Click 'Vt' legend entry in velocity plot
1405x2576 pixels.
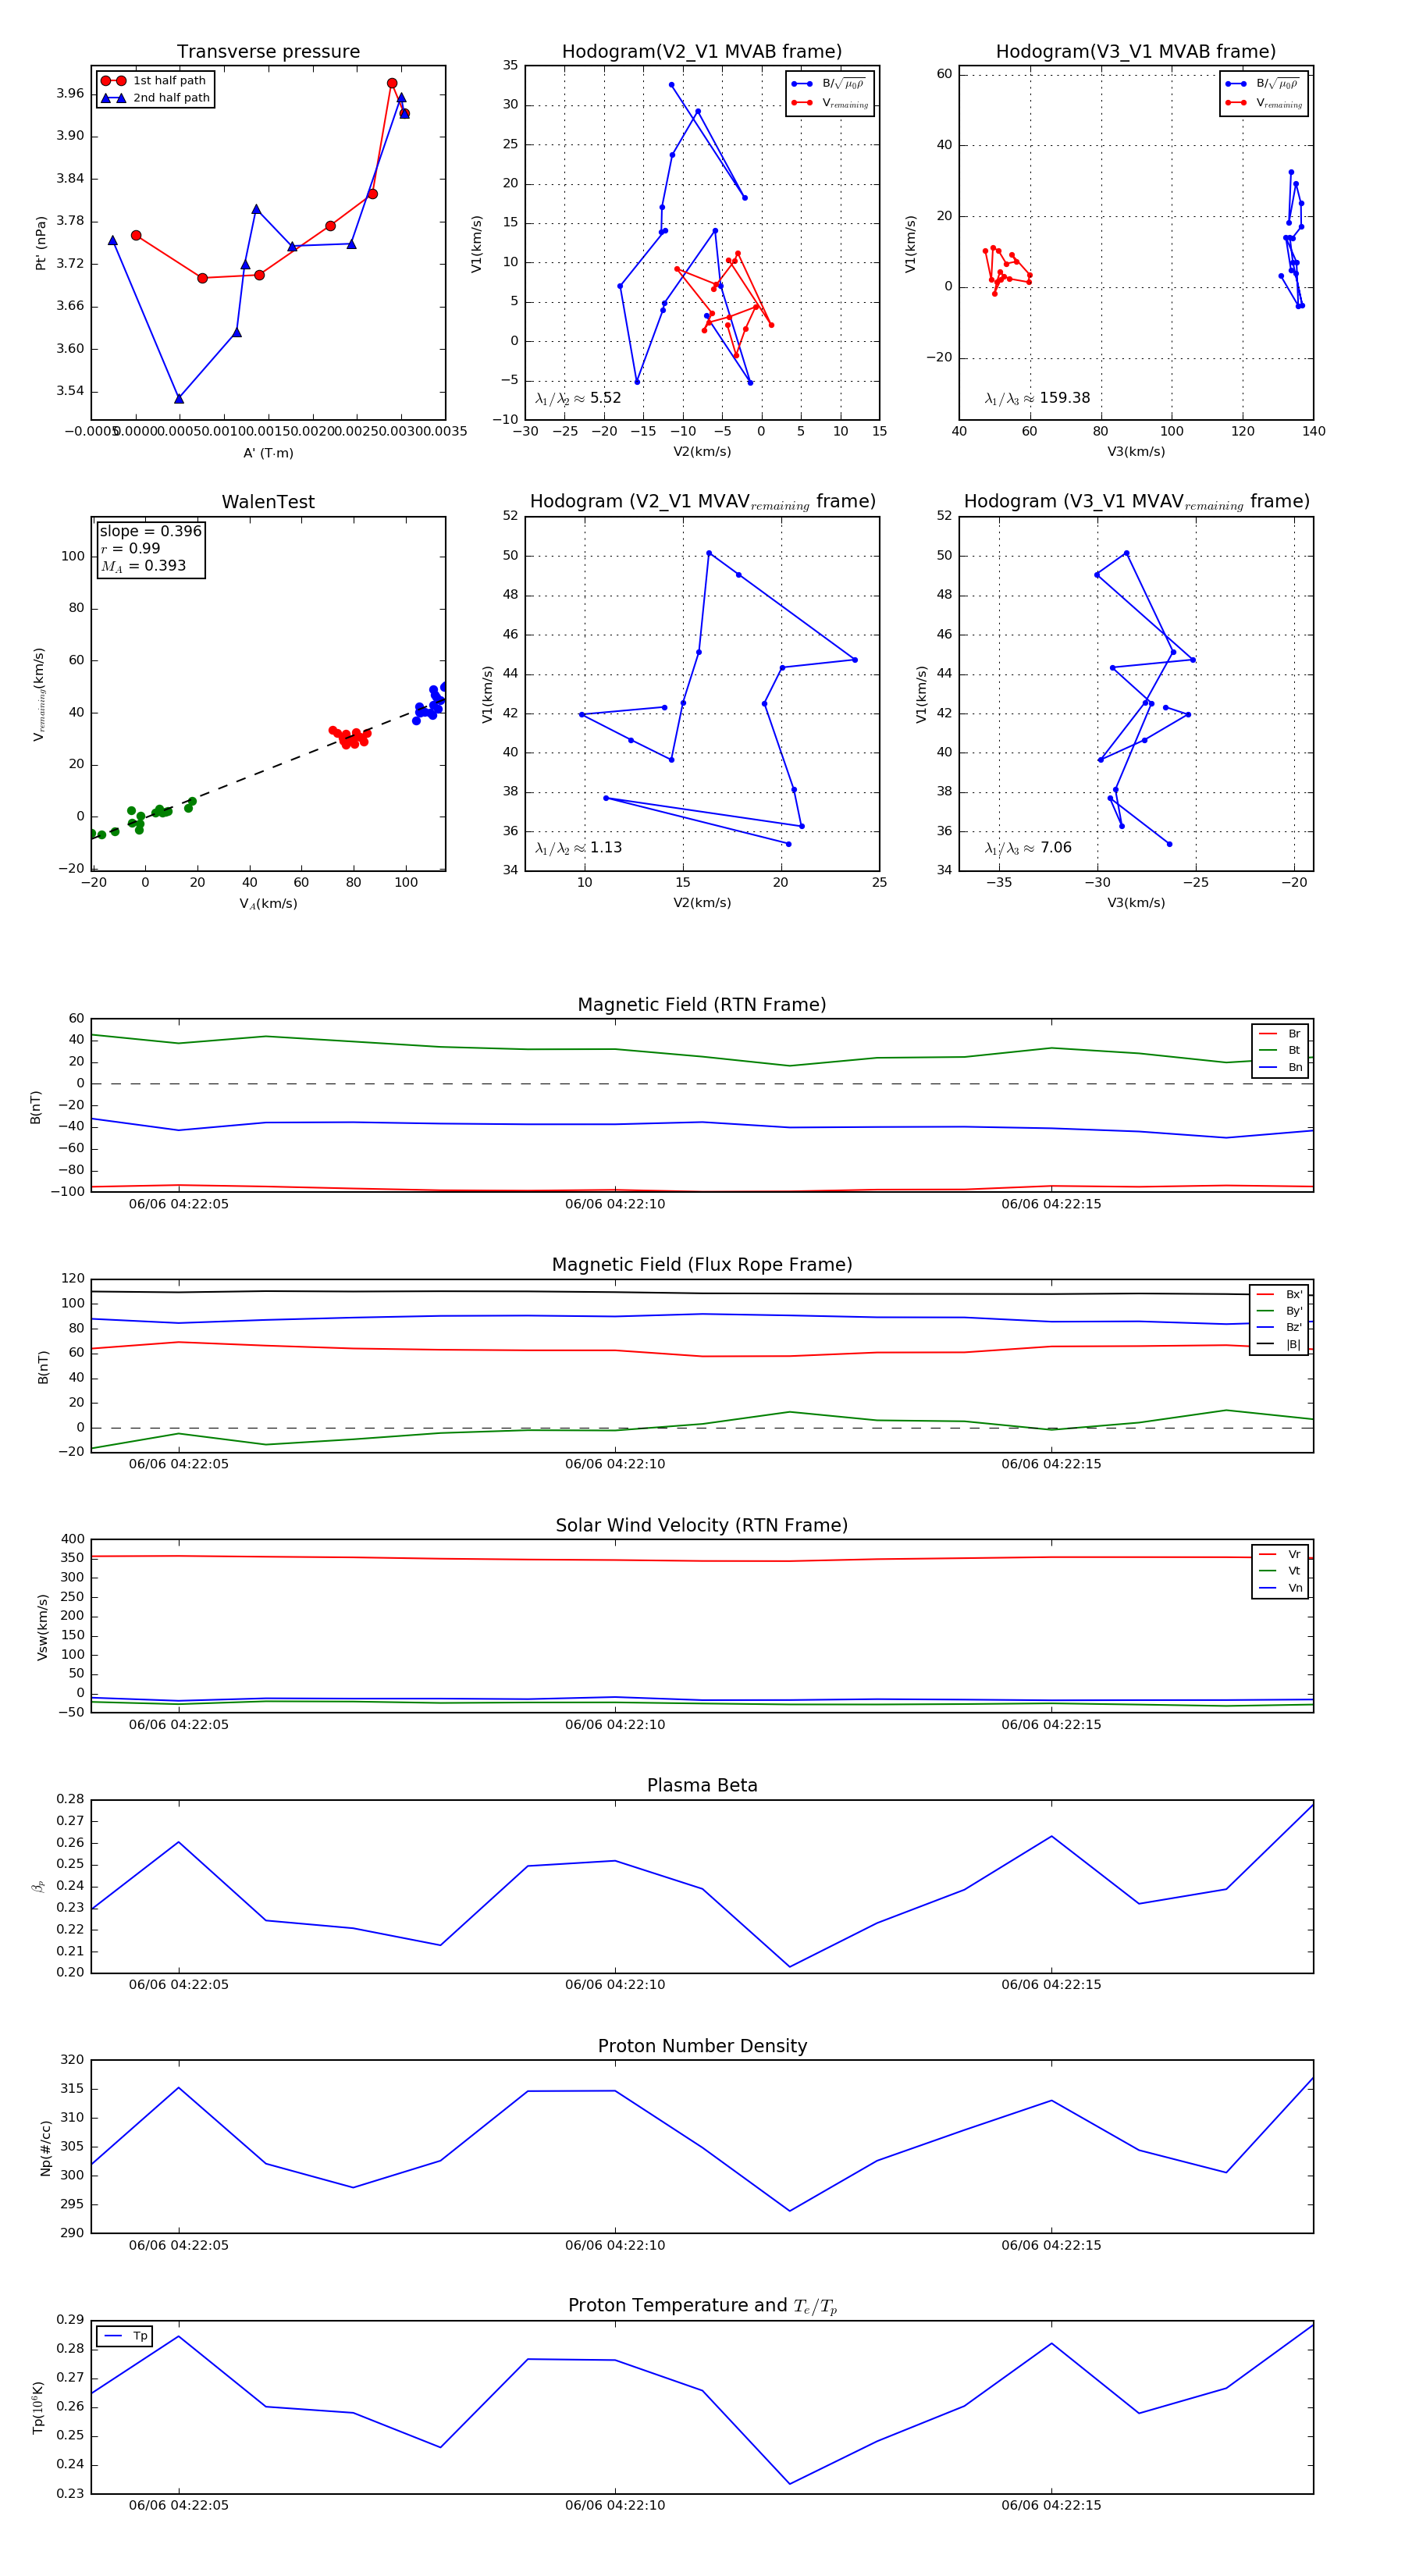coord(1280,1571)
